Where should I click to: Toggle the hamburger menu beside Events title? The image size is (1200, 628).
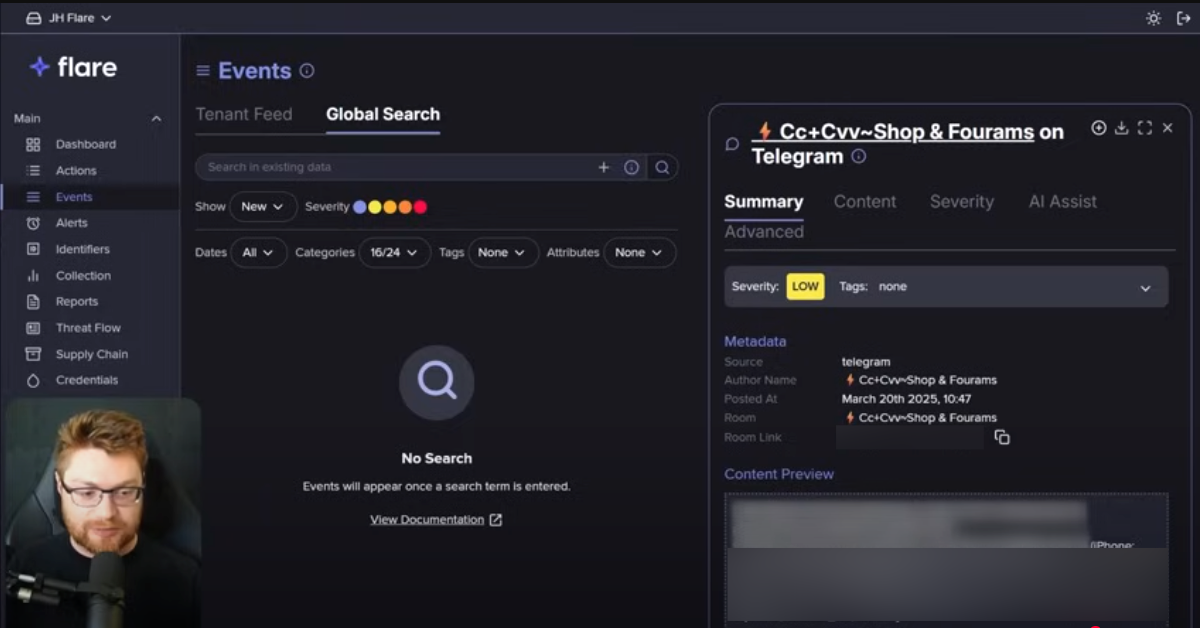pos(203,71)
